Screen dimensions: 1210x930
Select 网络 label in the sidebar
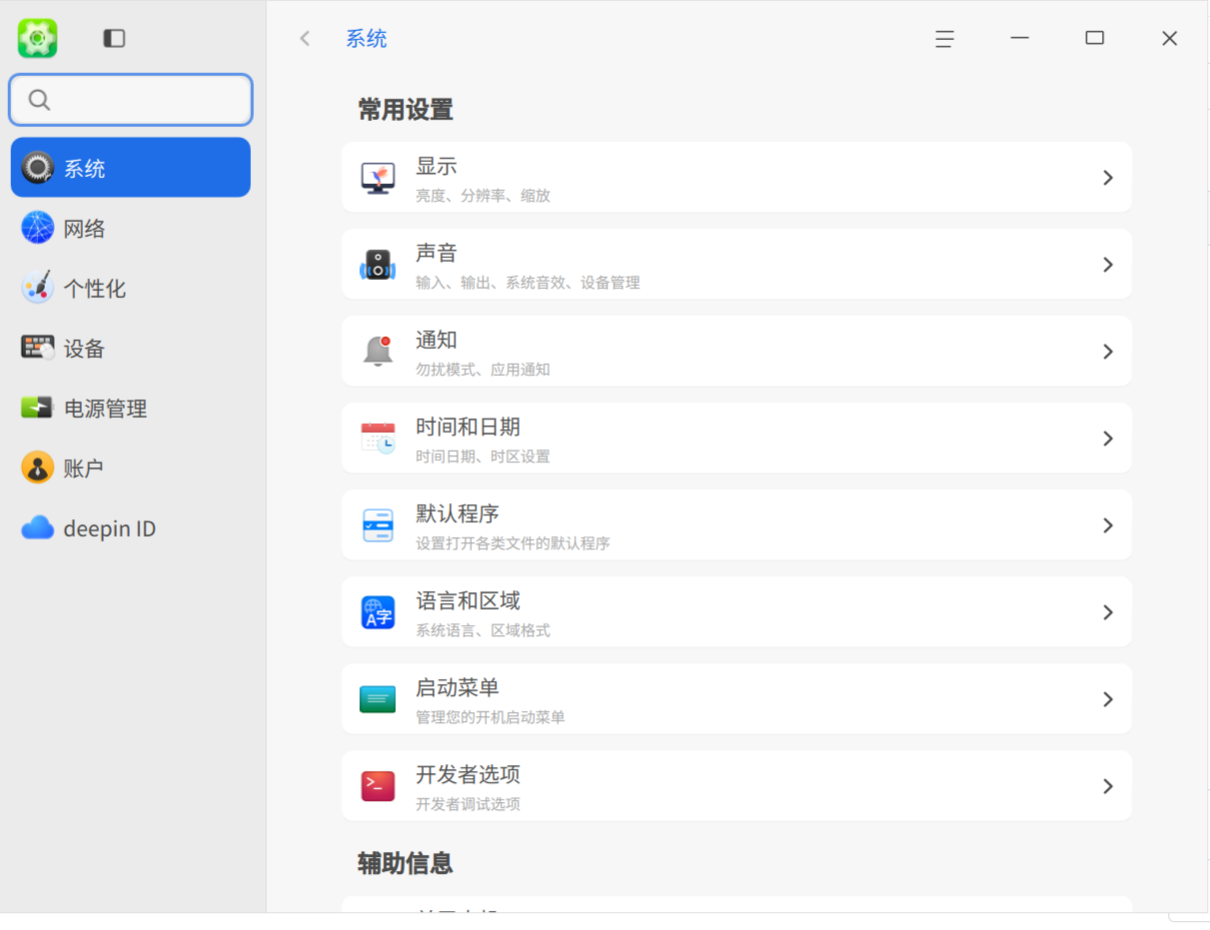[x=85, y=228]
